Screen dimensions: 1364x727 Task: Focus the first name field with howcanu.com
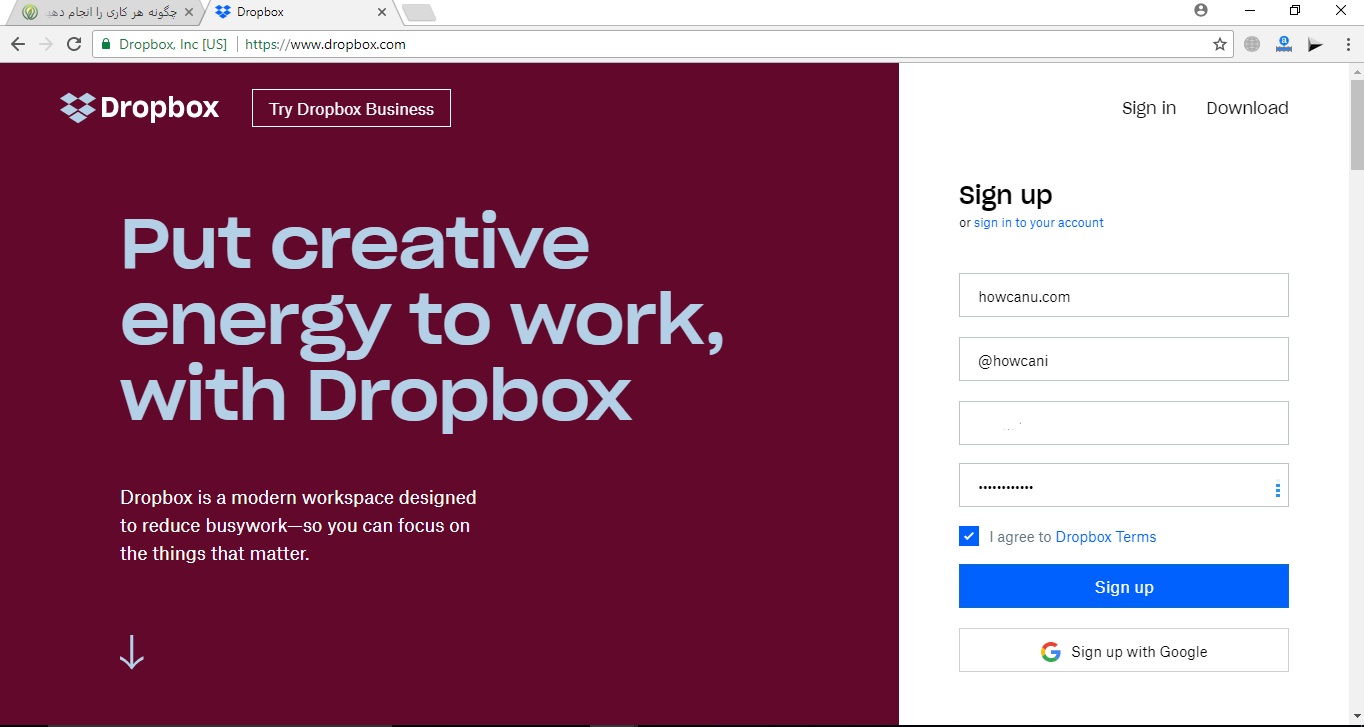click(x=1124, y=295)
